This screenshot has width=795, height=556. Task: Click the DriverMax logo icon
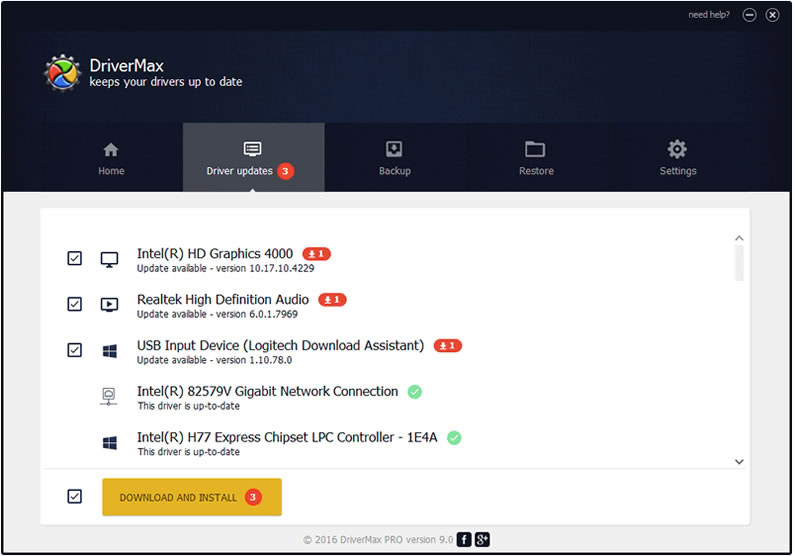62,73
